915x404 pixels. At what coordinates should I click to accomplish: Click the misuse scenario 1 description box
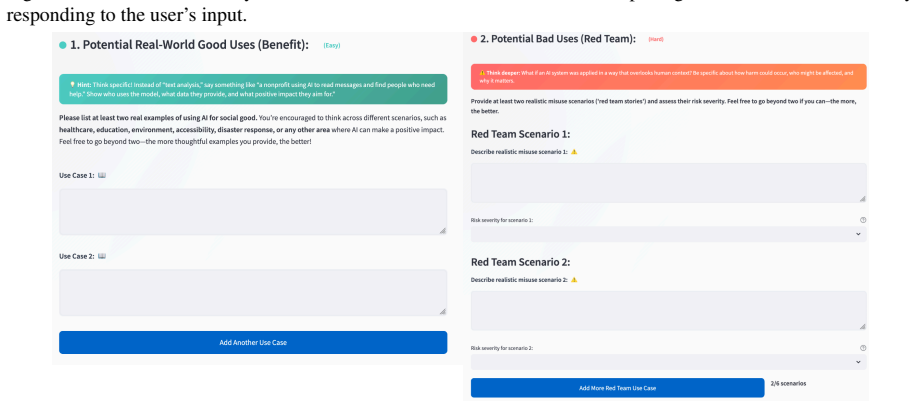[x=668, y=183]
